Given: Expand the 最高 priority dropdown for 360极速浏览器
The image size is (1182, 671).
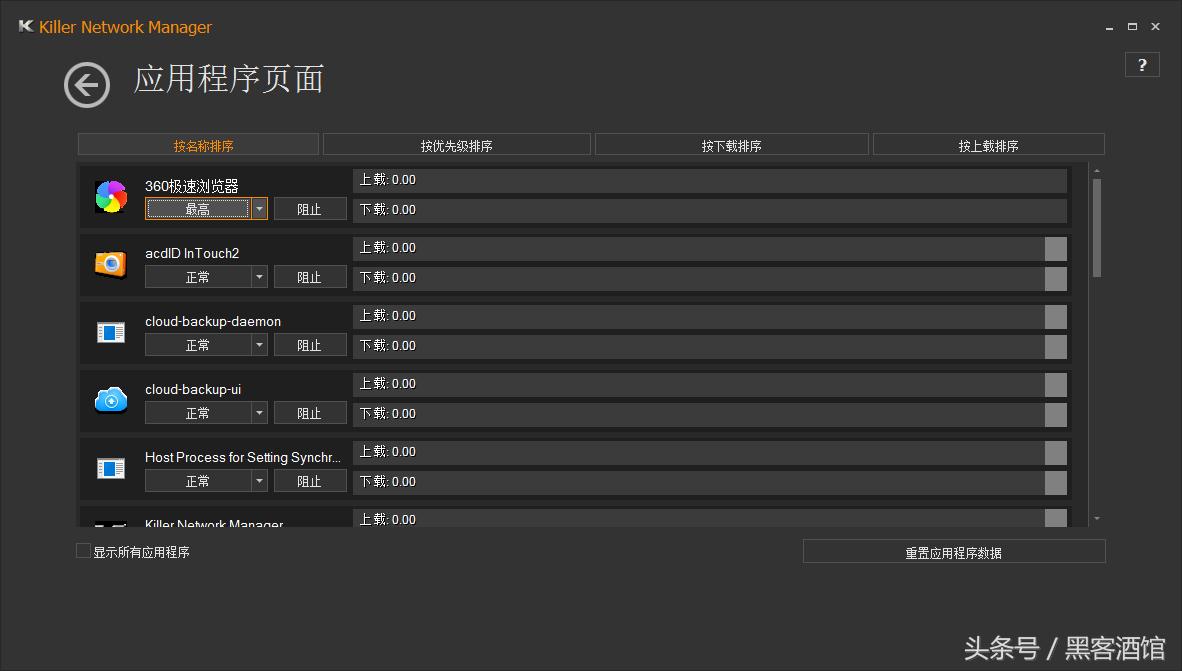Looking at the screenshot, I should click(x=260, y=208).
